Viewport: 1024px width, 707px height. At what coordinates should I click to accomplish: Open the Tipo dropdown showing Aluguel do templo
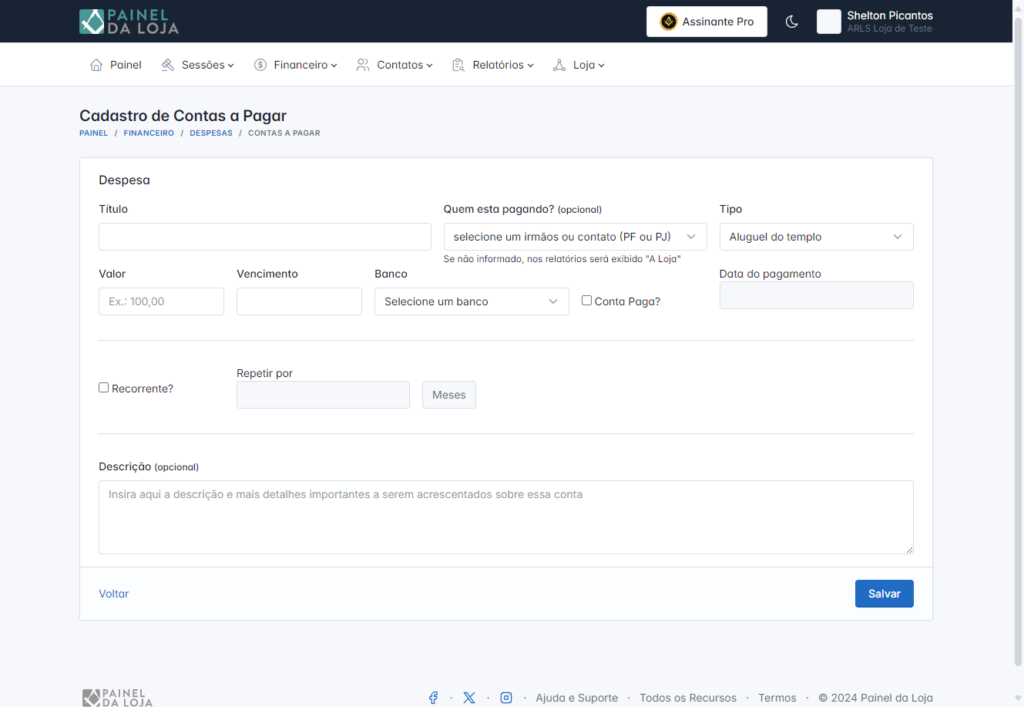[x=816, y=236]
